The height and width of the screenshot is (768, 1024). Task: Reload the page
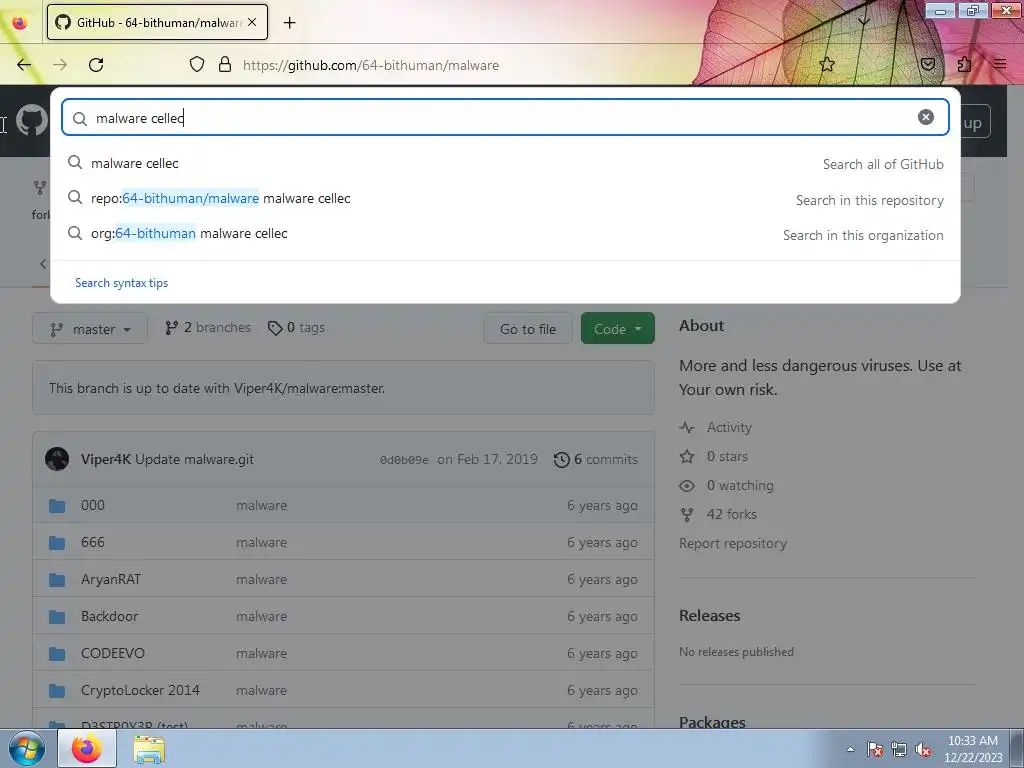96,65
